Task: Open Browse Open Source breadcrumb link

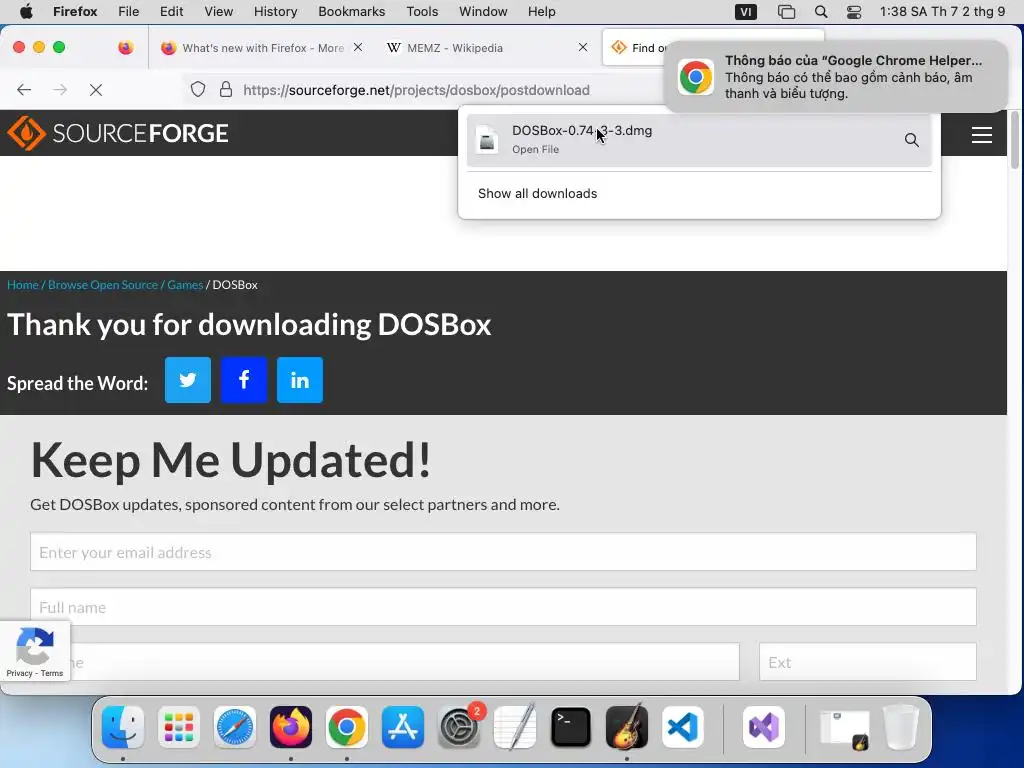Action: [103, 285]
